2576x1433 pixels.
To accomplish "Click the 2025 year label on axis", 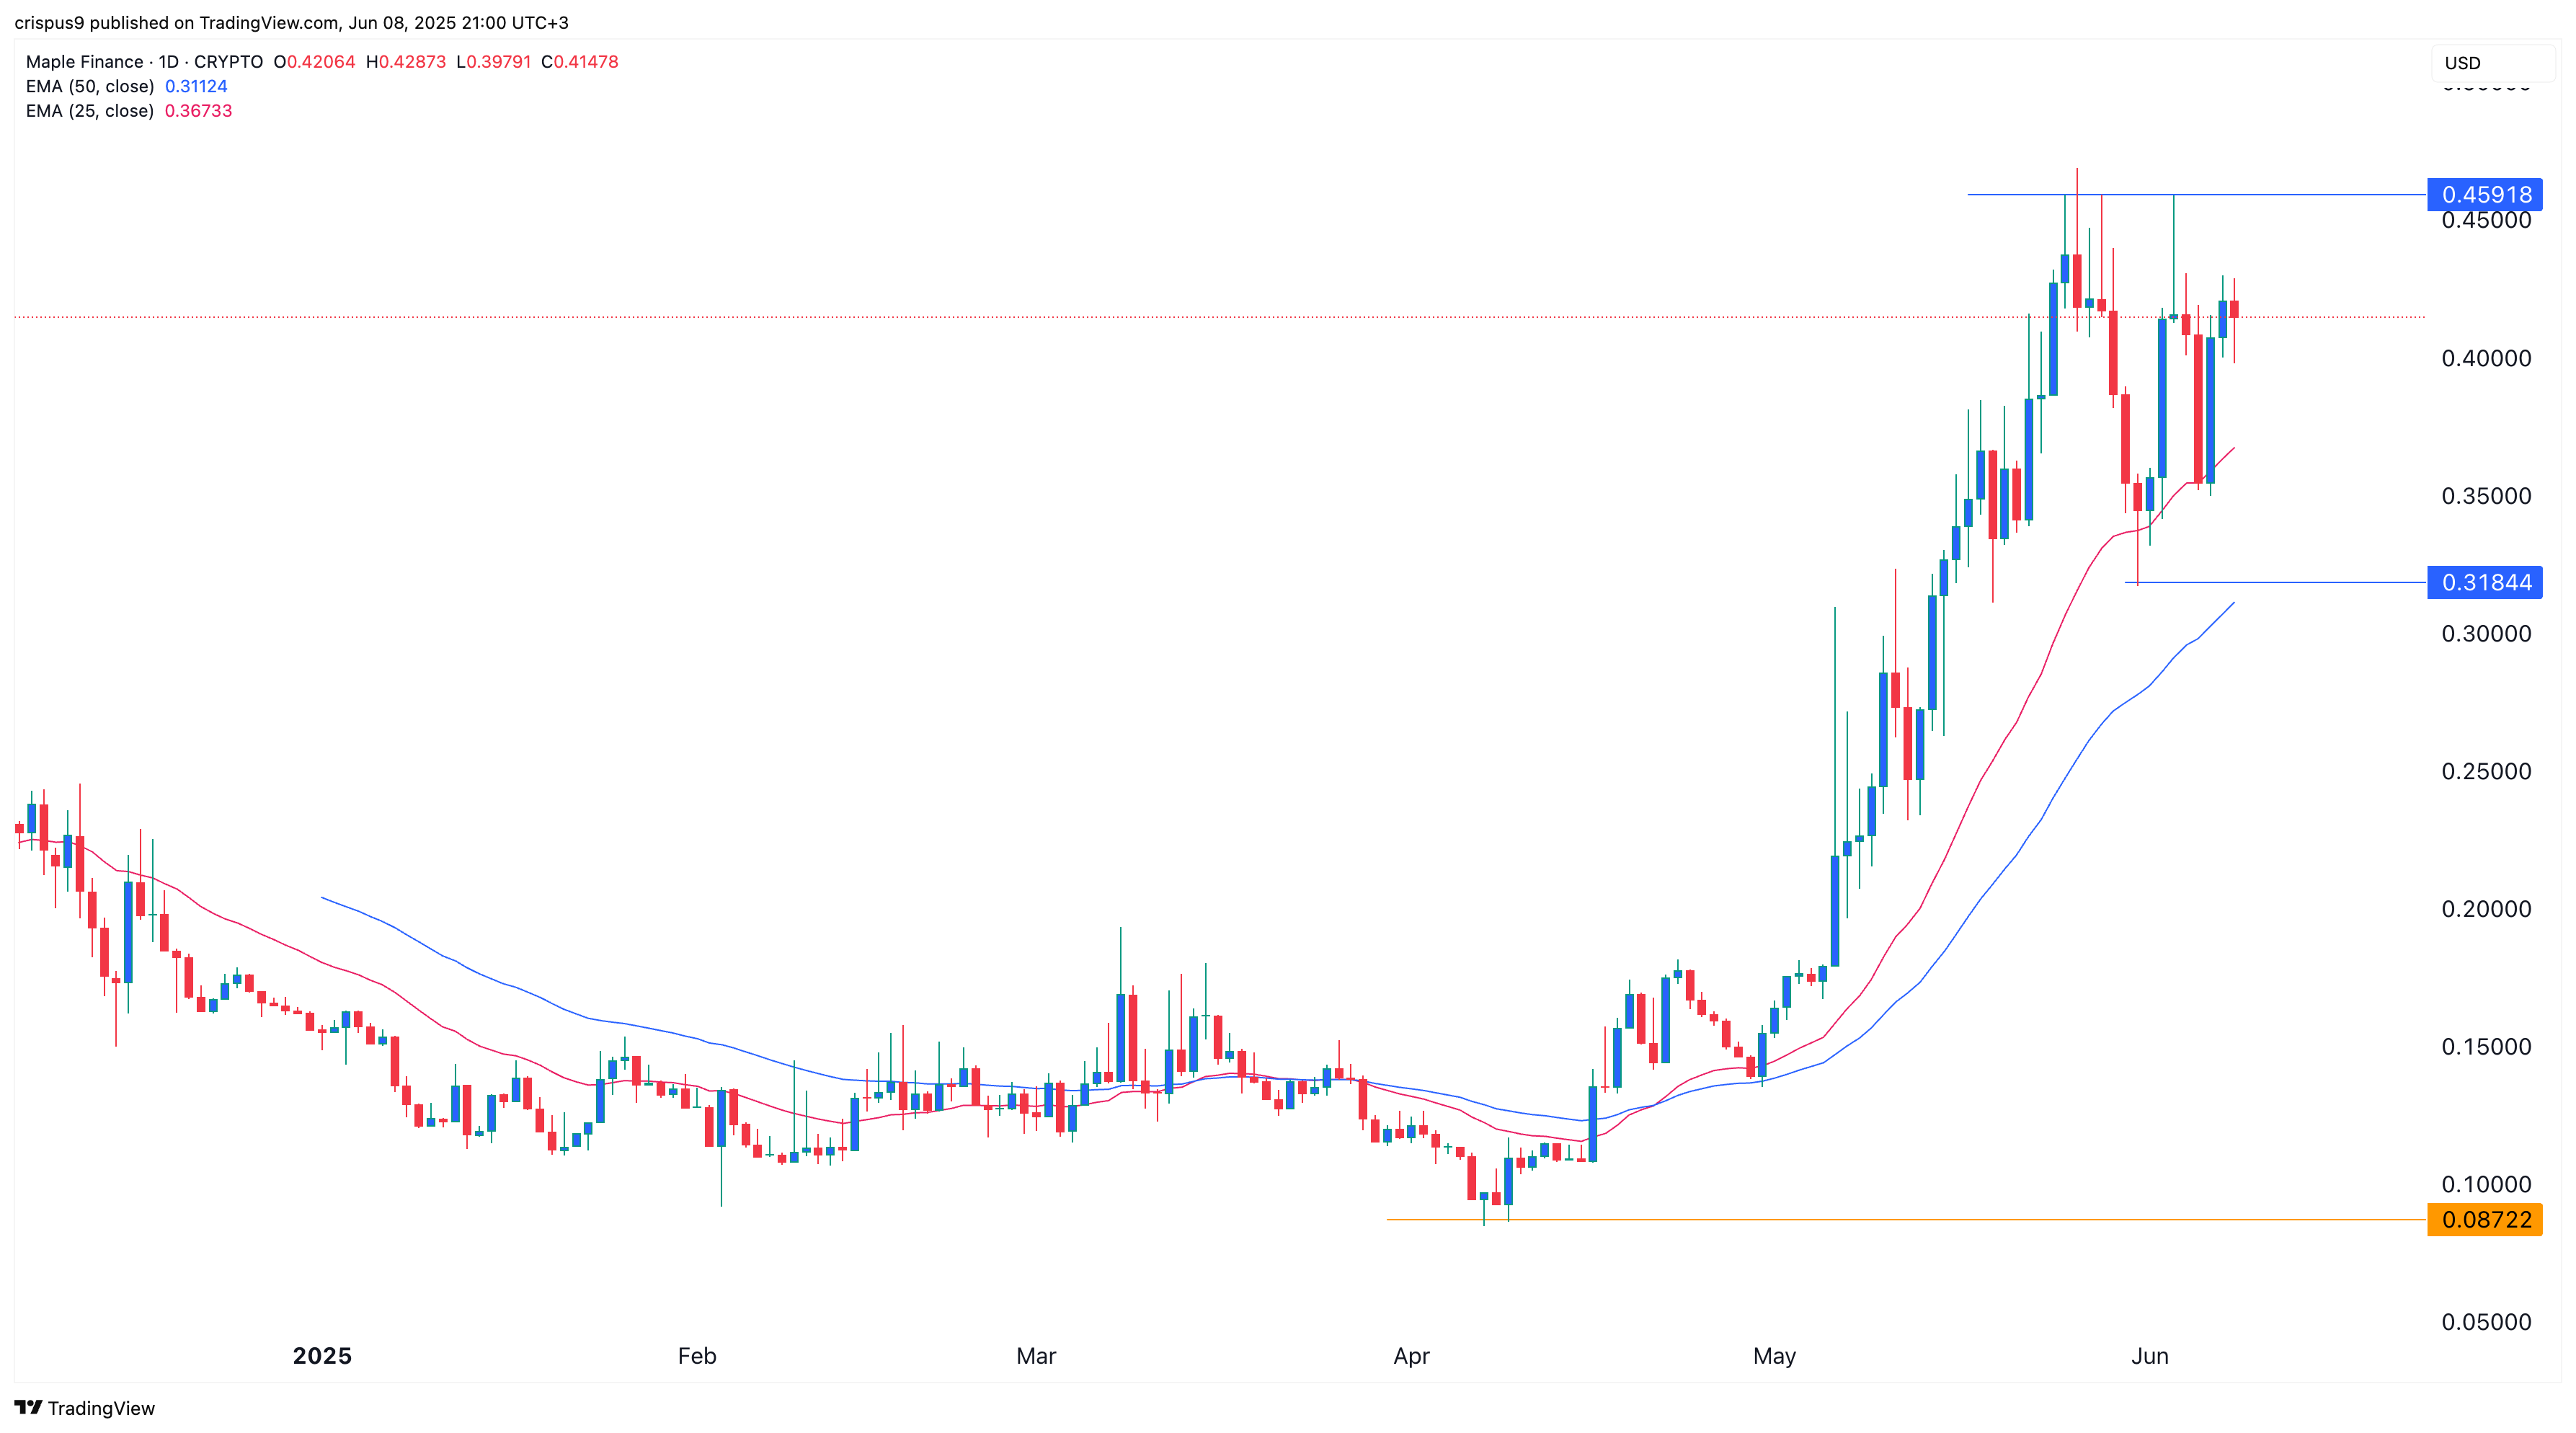I will coord(322,1356).
